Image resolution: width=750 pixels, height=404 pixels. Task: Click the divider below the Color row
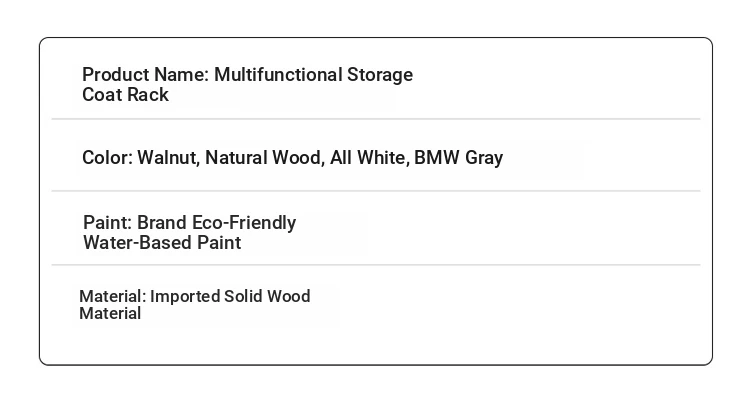coord(376,191)
